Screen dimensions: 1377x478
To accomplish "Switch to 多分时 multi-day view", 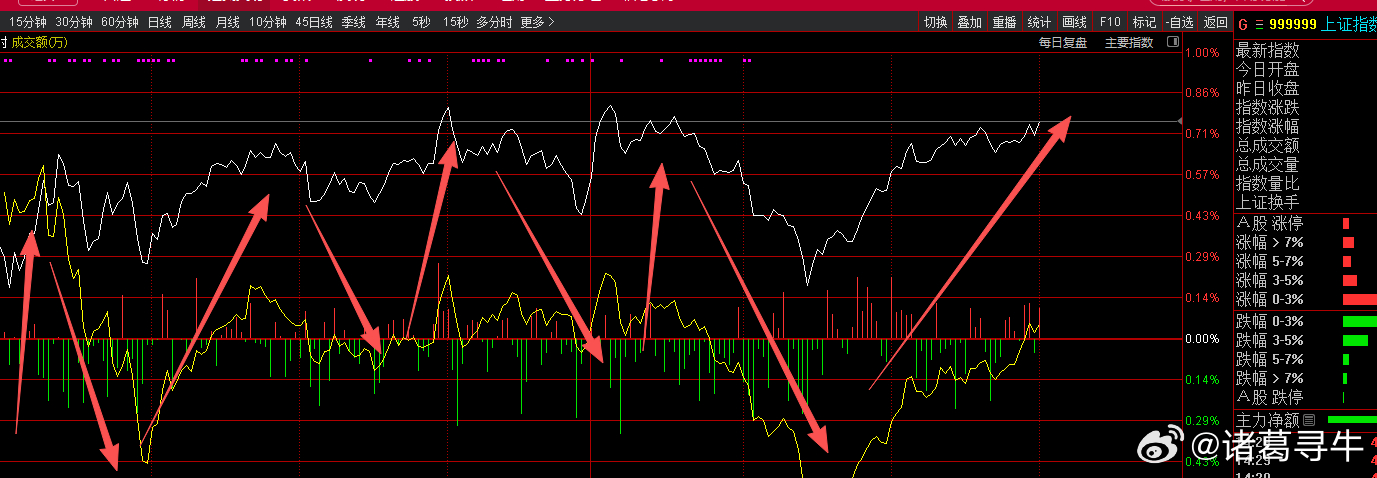I will (x=494, y=22).
